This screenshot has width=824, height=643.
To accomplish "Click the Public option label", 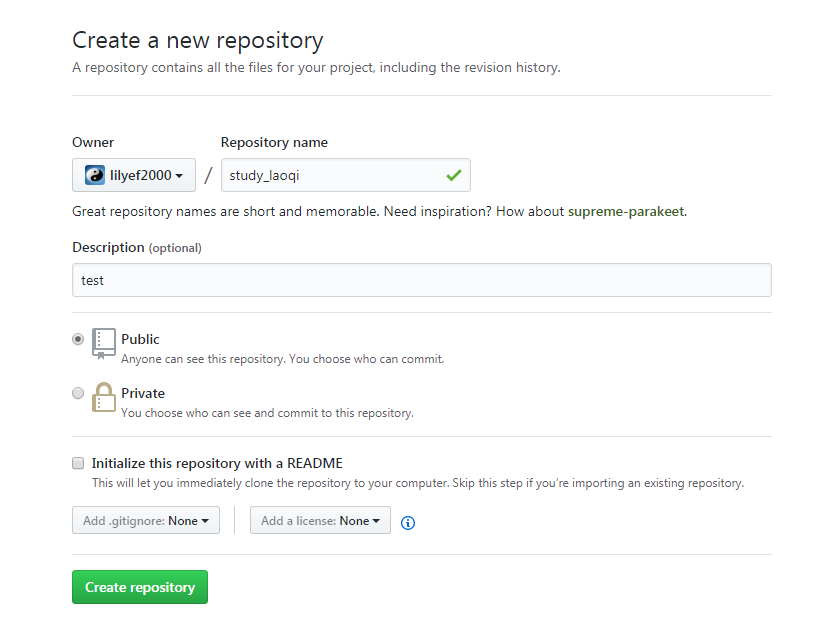I will tap(140, 339).
